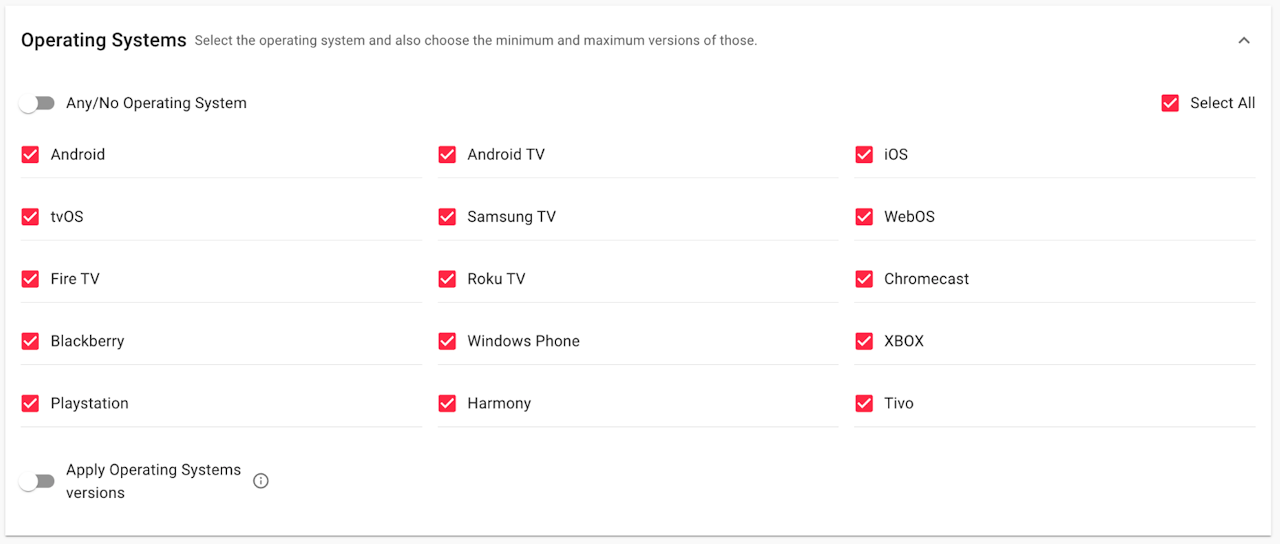This screenshot has width=1280, height=544.
Task: Uncheck the iOS checkbox
Action: point(864,155)
